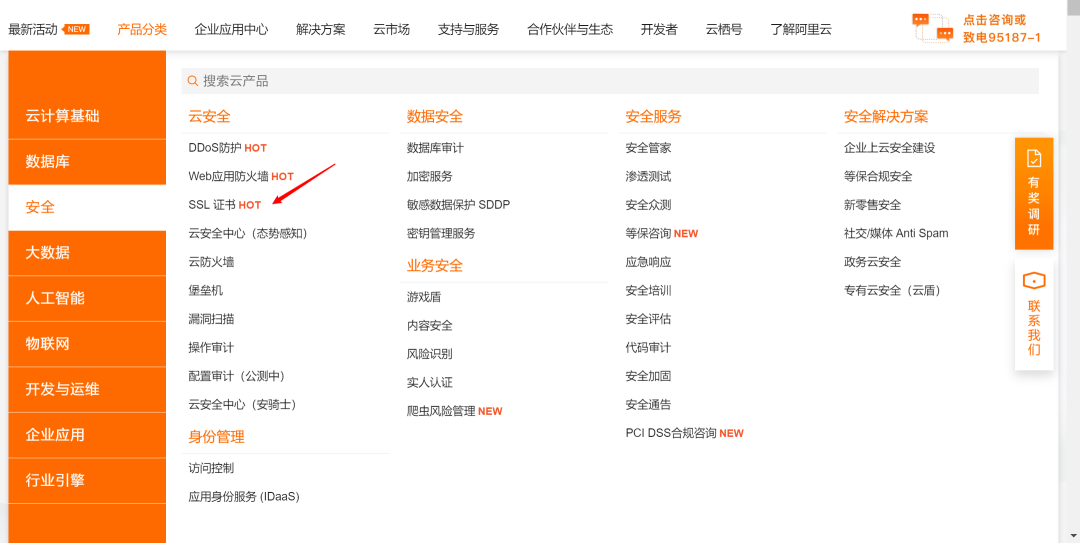Open 风险识别 link
The height and width of the screenshot is (543, 1080).
[430, 354]
